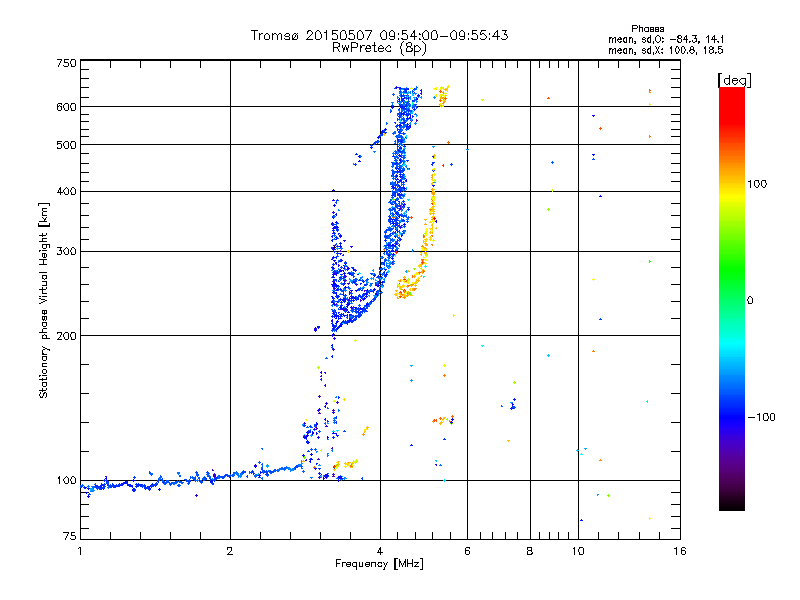Click colorbar tick label -100

click(x=761, y=417)
